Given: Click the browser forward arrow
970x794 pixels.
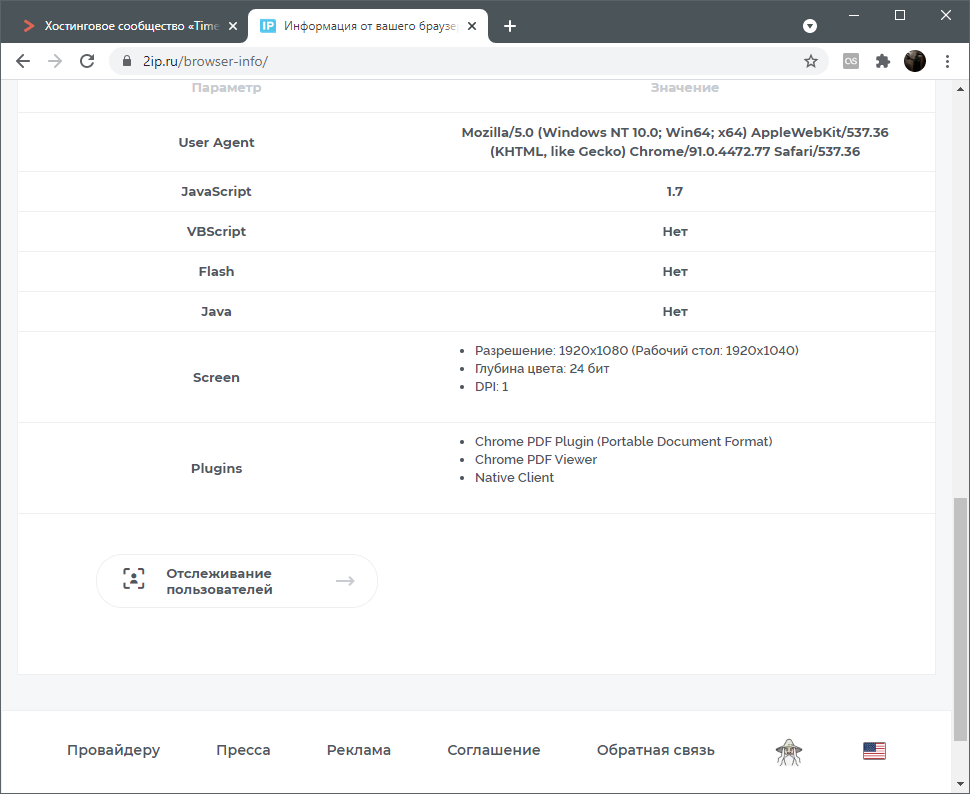Looking at the screenshot, I should click(x=55, y=61).
